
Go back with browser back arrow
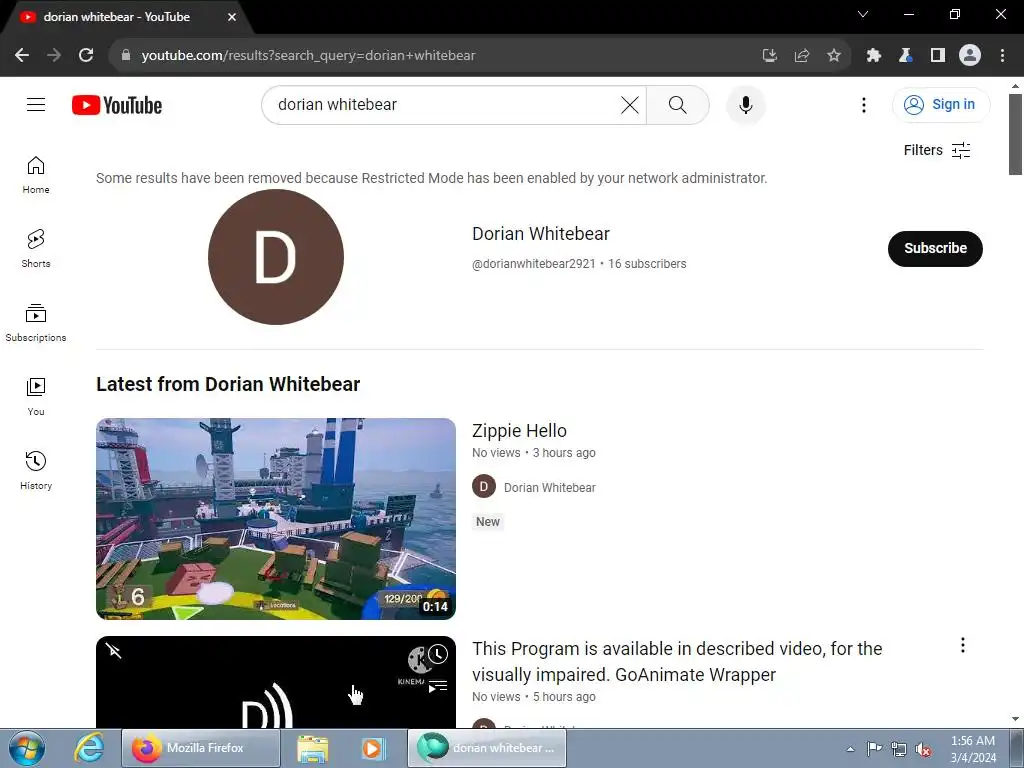(x=22, y=56)
